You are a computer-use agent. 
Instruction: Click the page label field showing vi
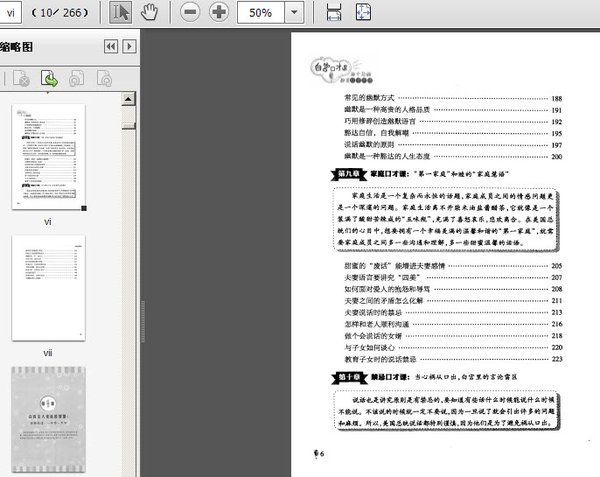tap(10, 12)
